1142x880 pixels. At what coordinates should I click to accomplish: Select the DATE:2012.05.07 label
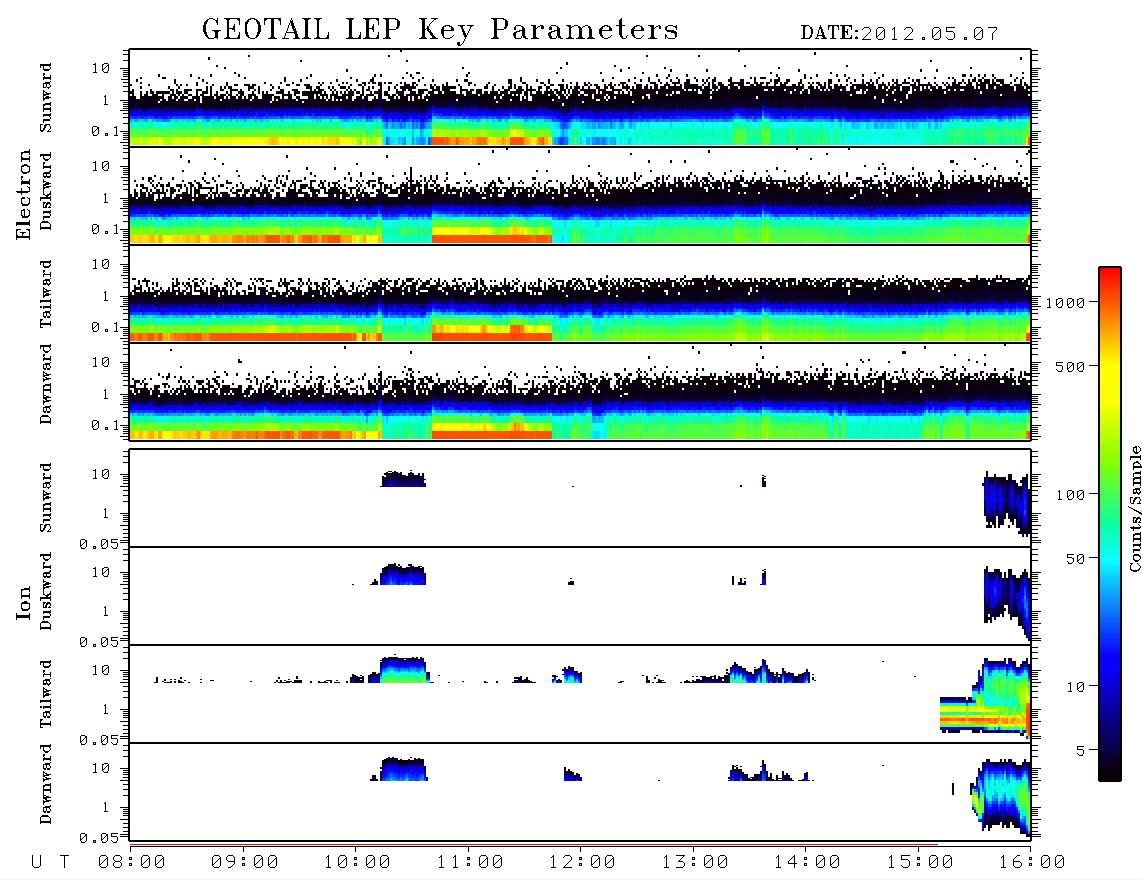[899, 34]
